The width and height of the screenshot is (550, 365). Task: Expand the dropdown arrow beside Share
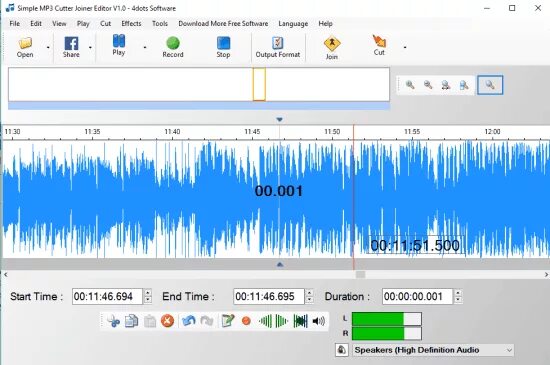(90, 47)
